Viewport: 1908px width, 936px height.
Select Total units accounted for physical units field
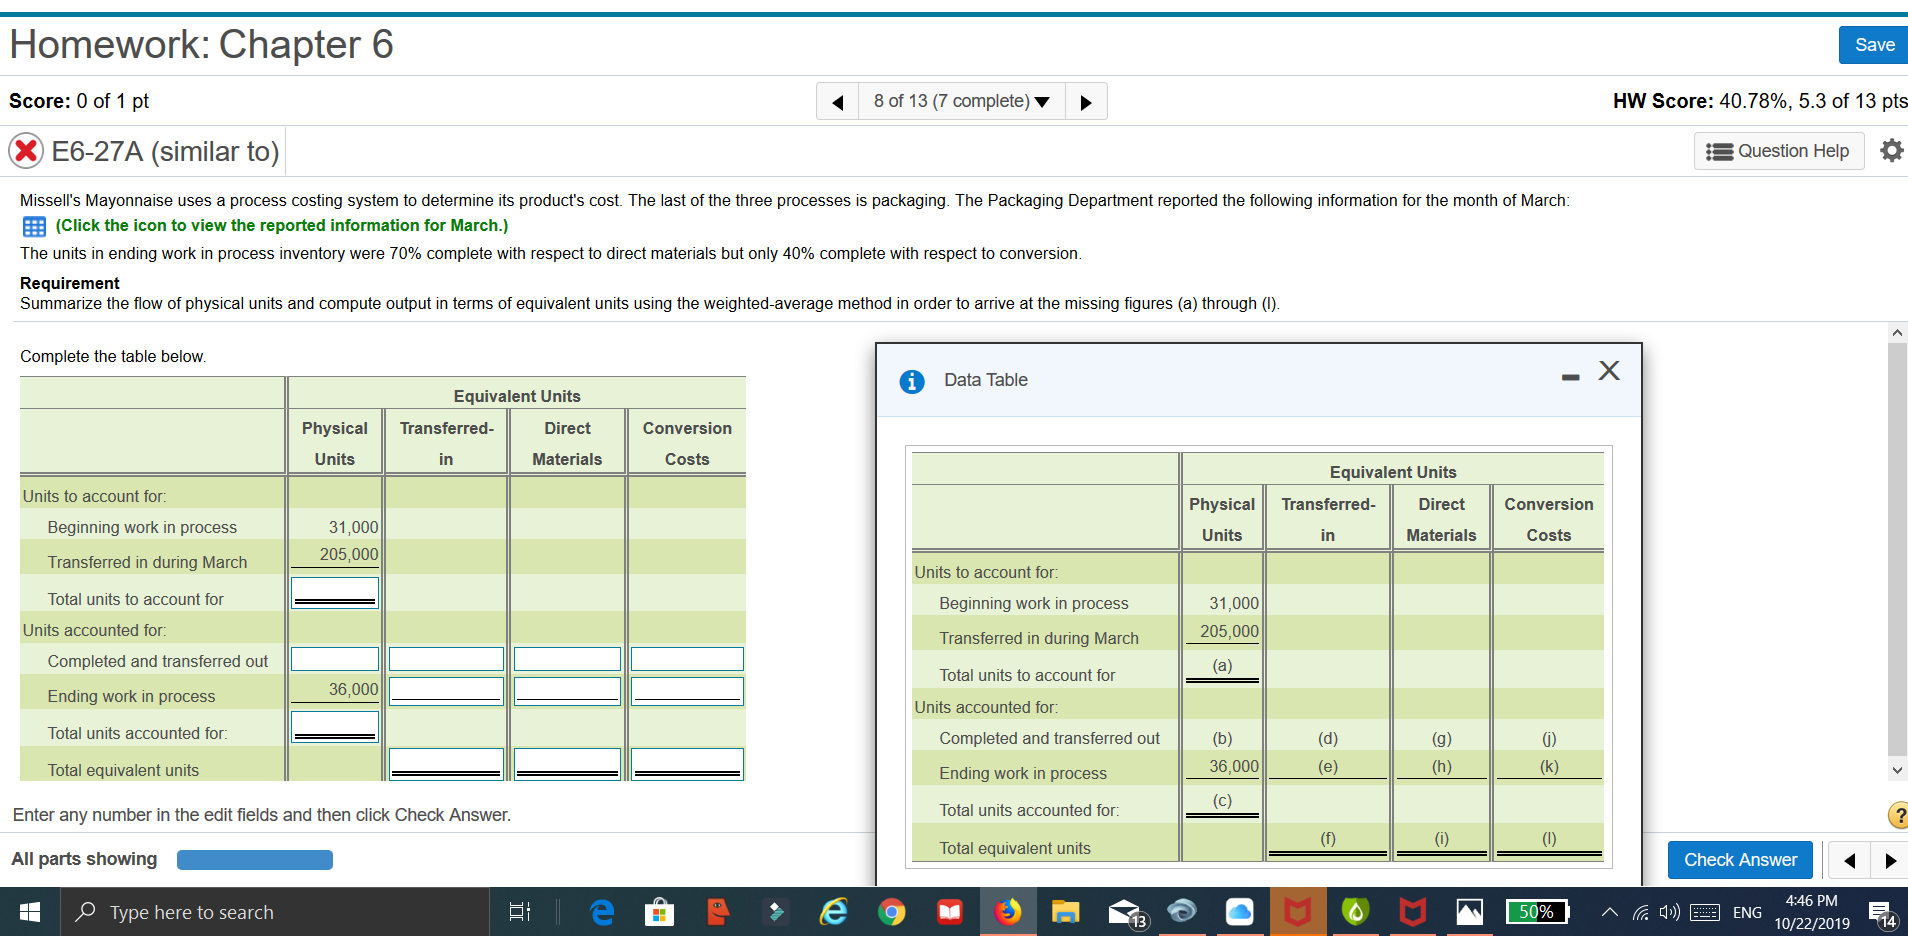[x=335, y=727]
